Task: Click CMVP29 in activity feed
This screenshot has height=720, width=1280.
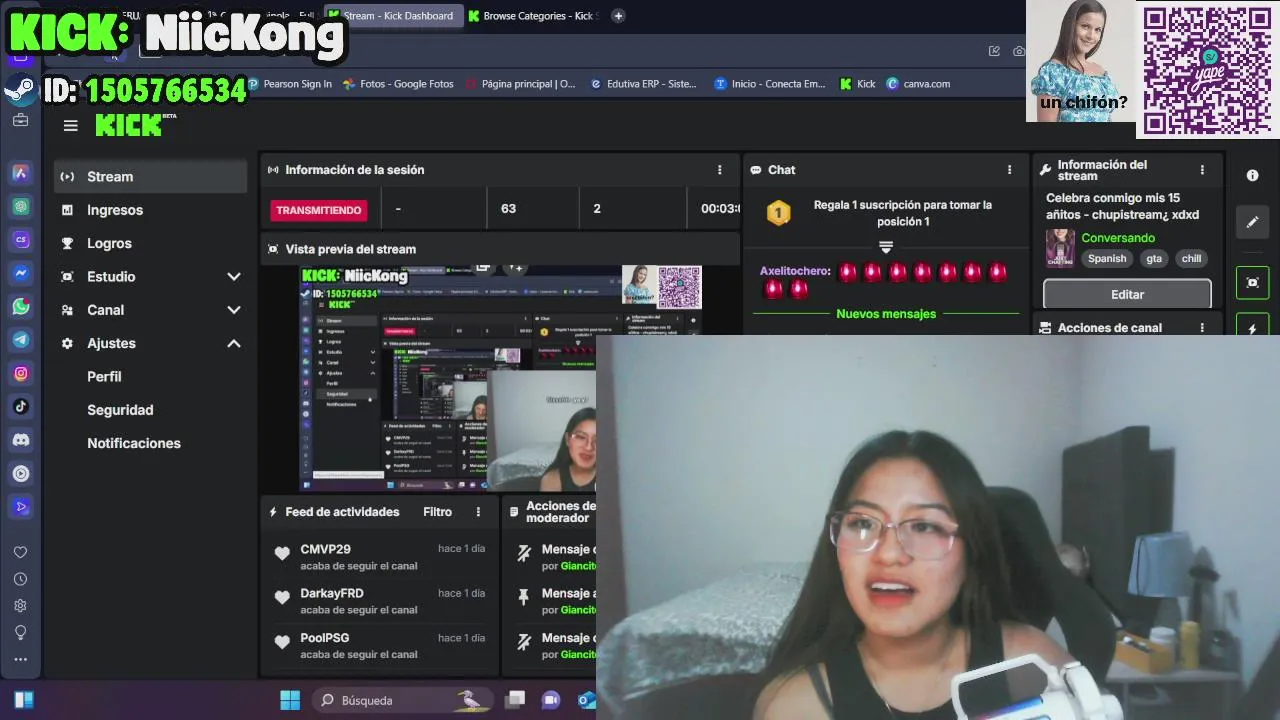Action: point(326,549)
